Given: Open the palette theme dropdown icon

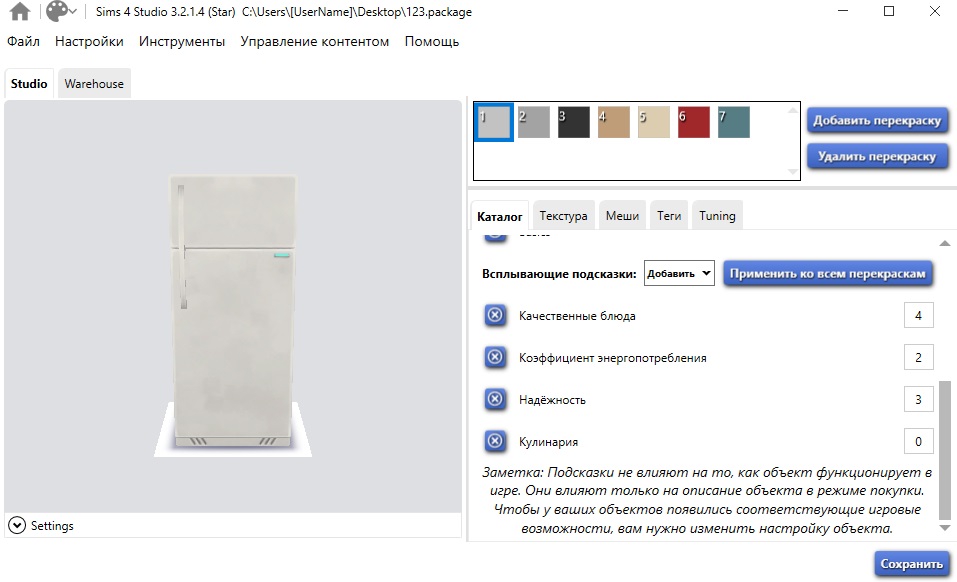Looking at the screenshot, I should pyautogui.click(x=61, y=11).
